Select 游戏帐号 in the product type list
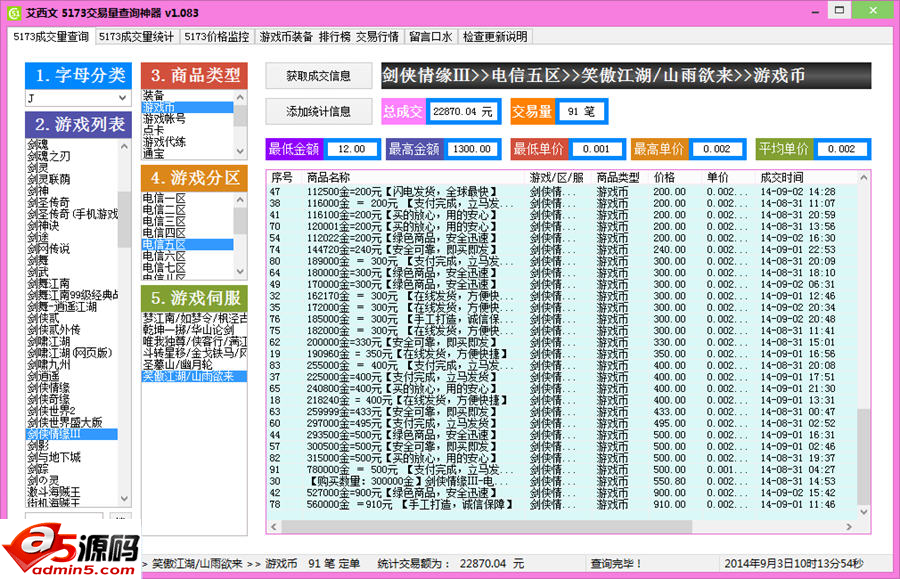 (164, 118)
